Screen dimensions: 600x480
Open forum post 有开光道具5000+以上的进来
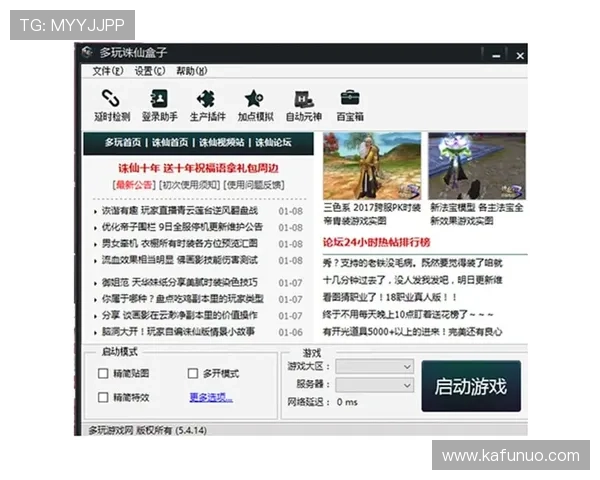pyautogui.click(x=412, y=332)
